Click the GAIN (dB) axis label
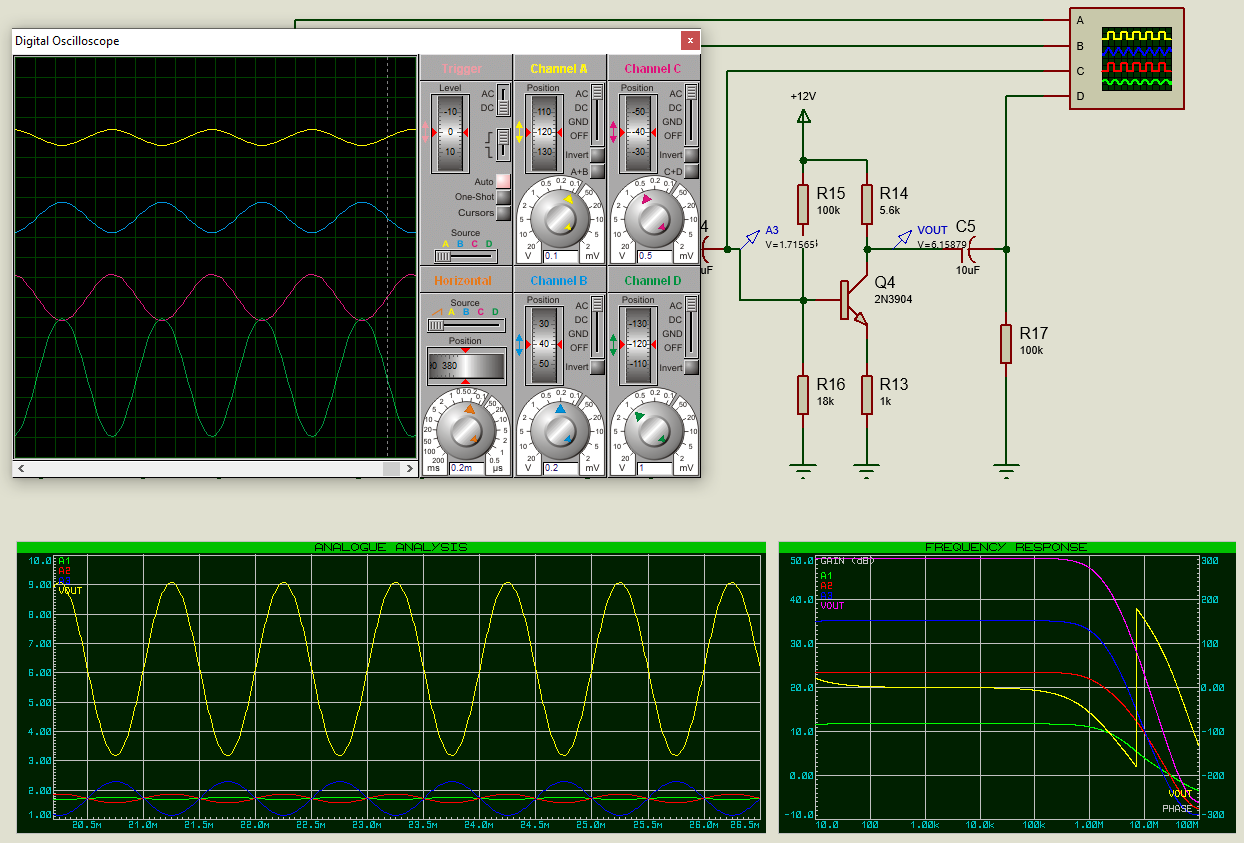Image resolution: width=1244 pixels, height=843 pixels. 846,561
